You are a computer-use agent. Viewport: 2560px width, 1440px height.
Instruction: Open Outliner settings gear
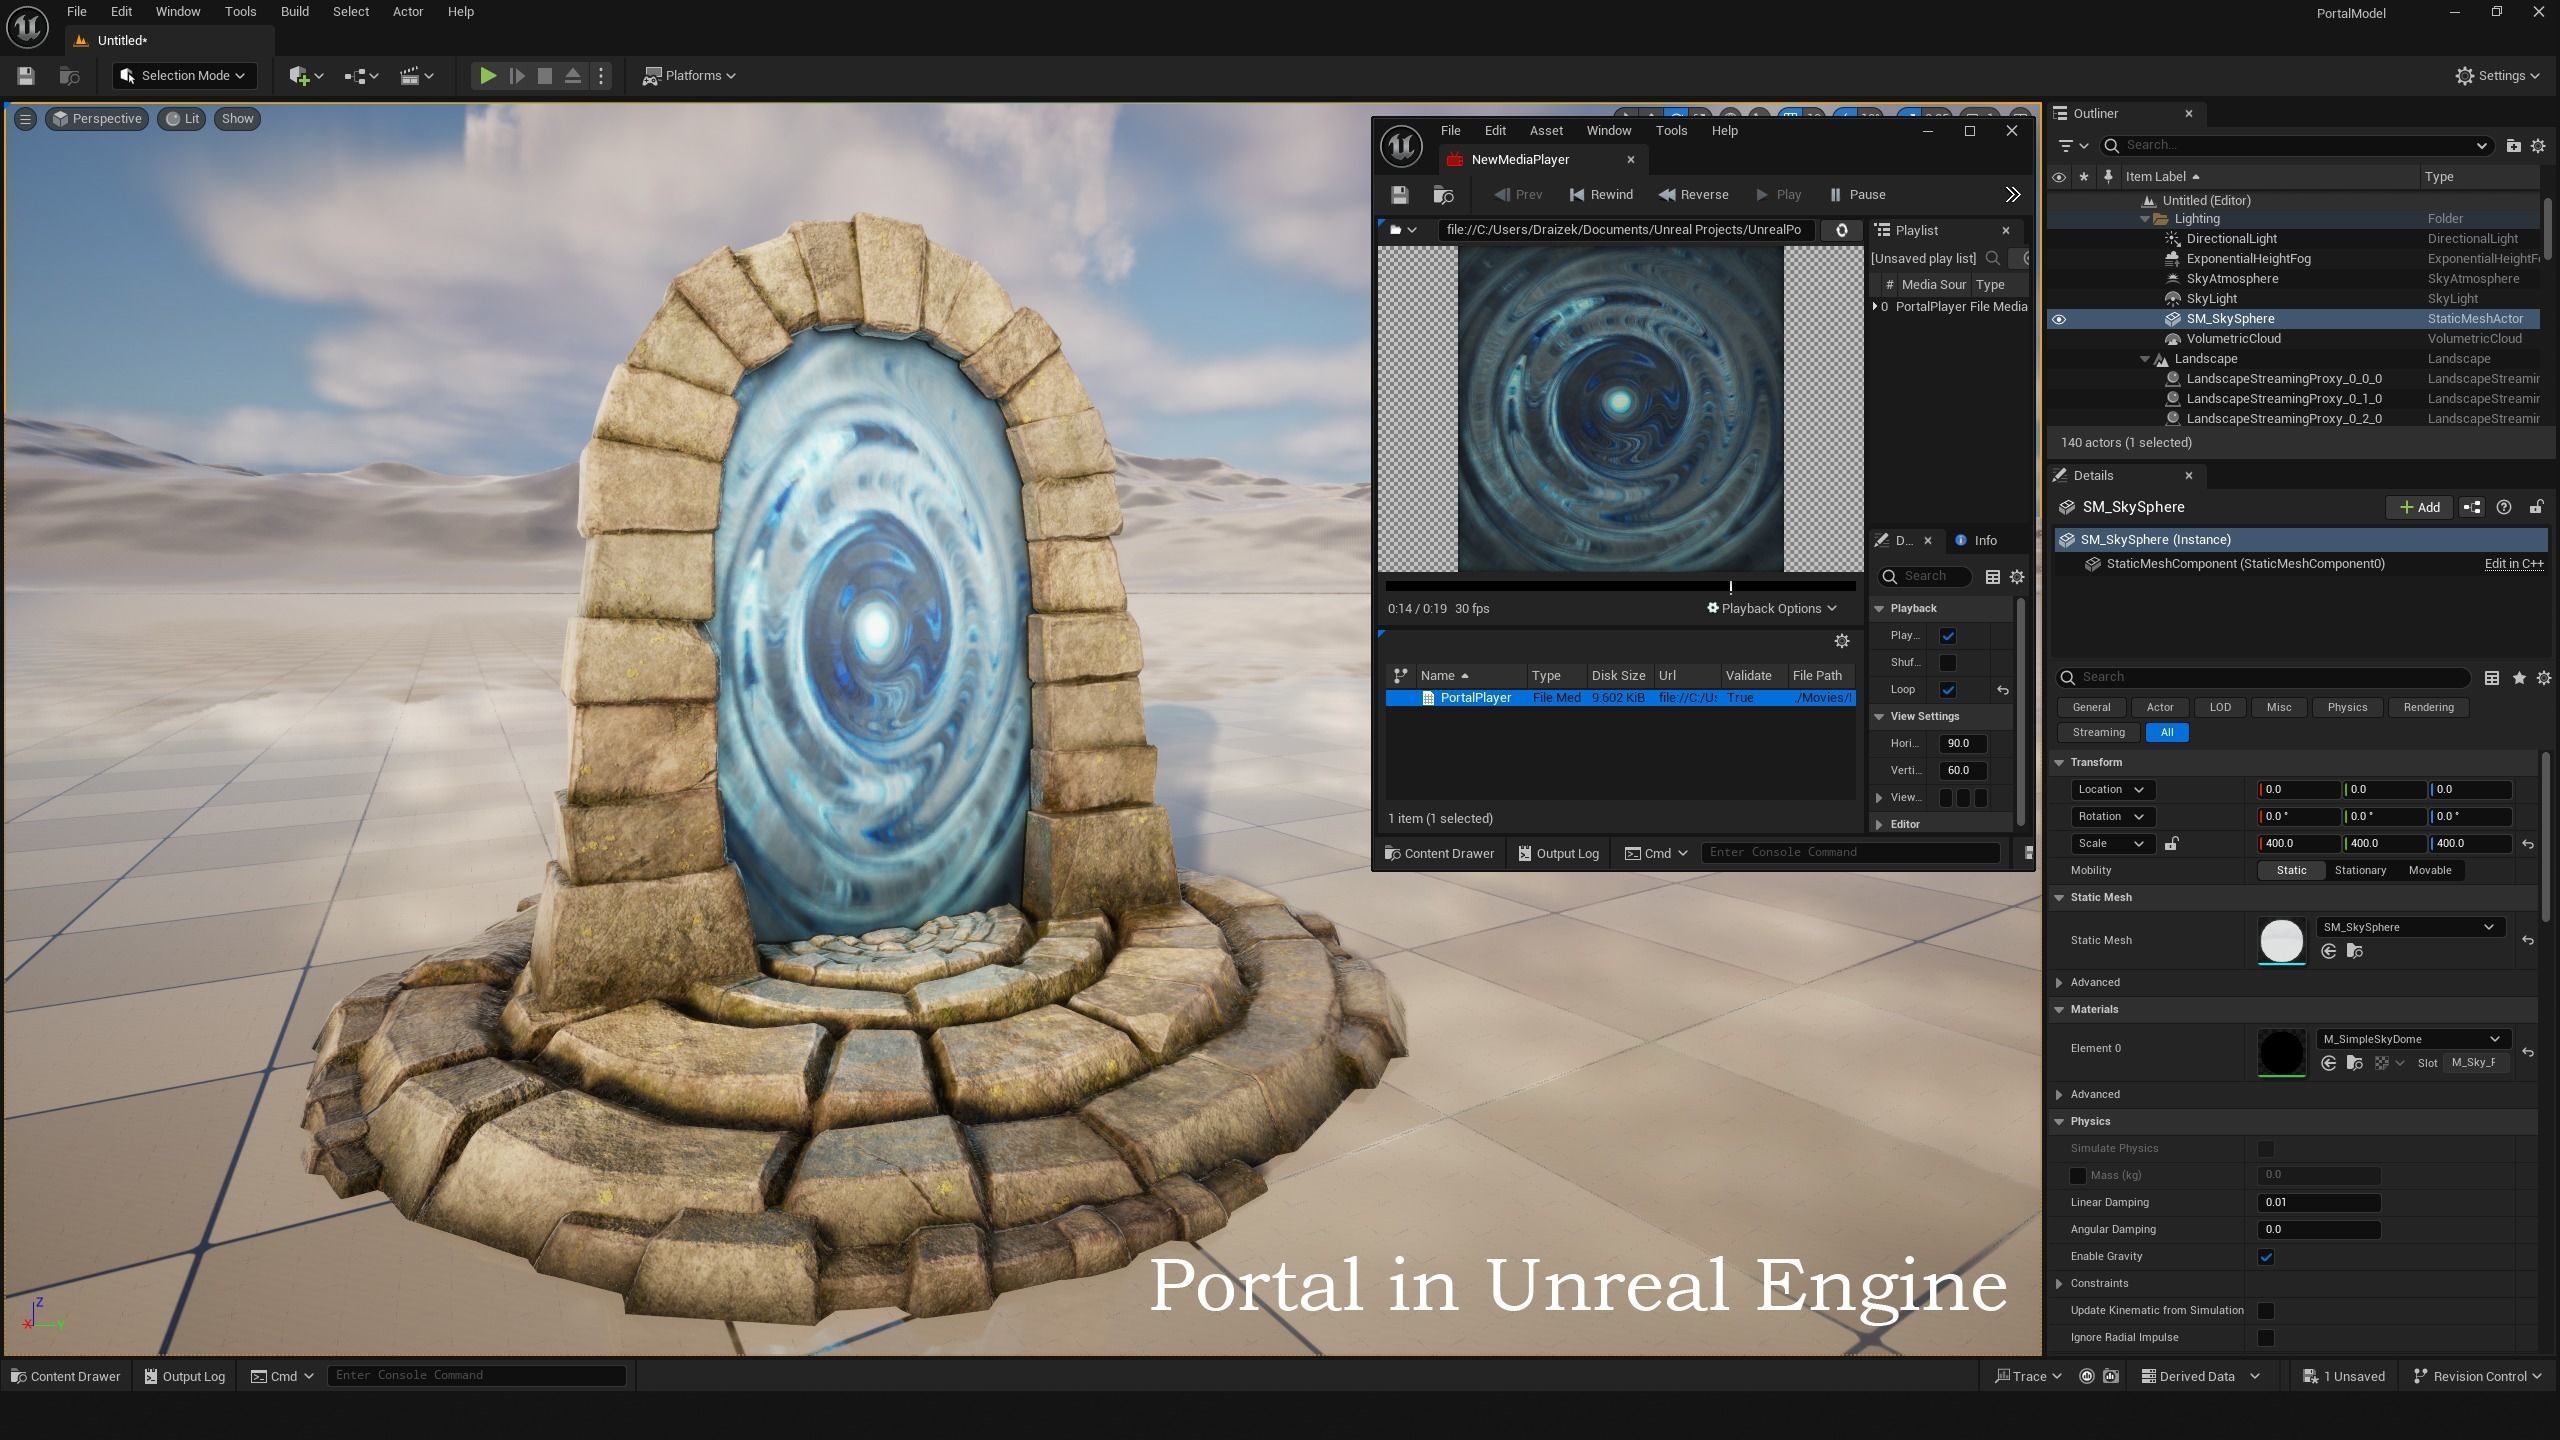(x=2537, y=146)
